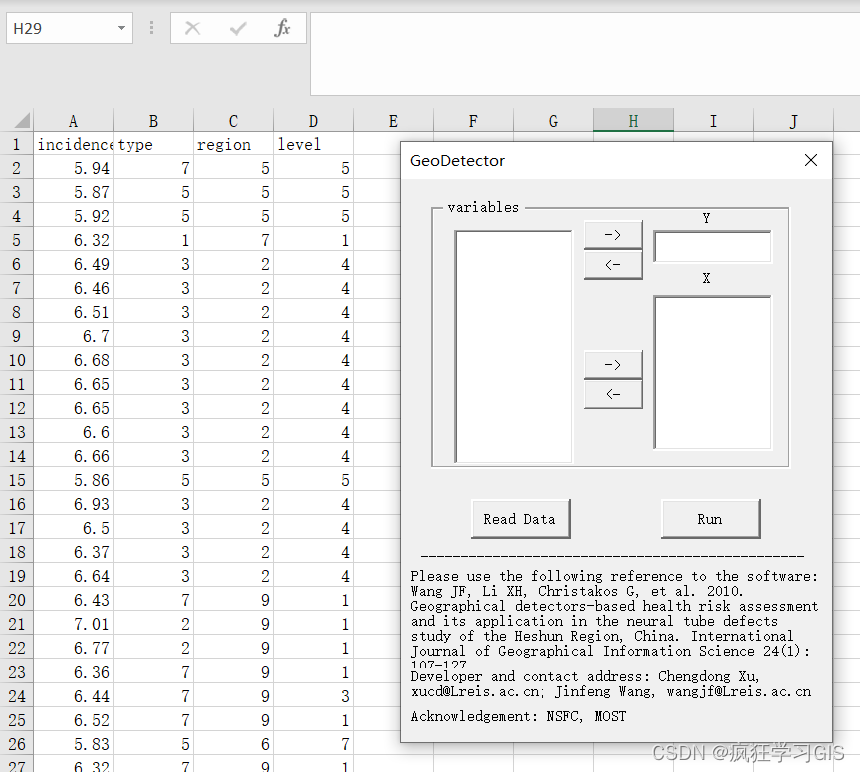This screenshot has width=860, height=772.
Task: Close the GeoDetector dialog
Action: 811,160
